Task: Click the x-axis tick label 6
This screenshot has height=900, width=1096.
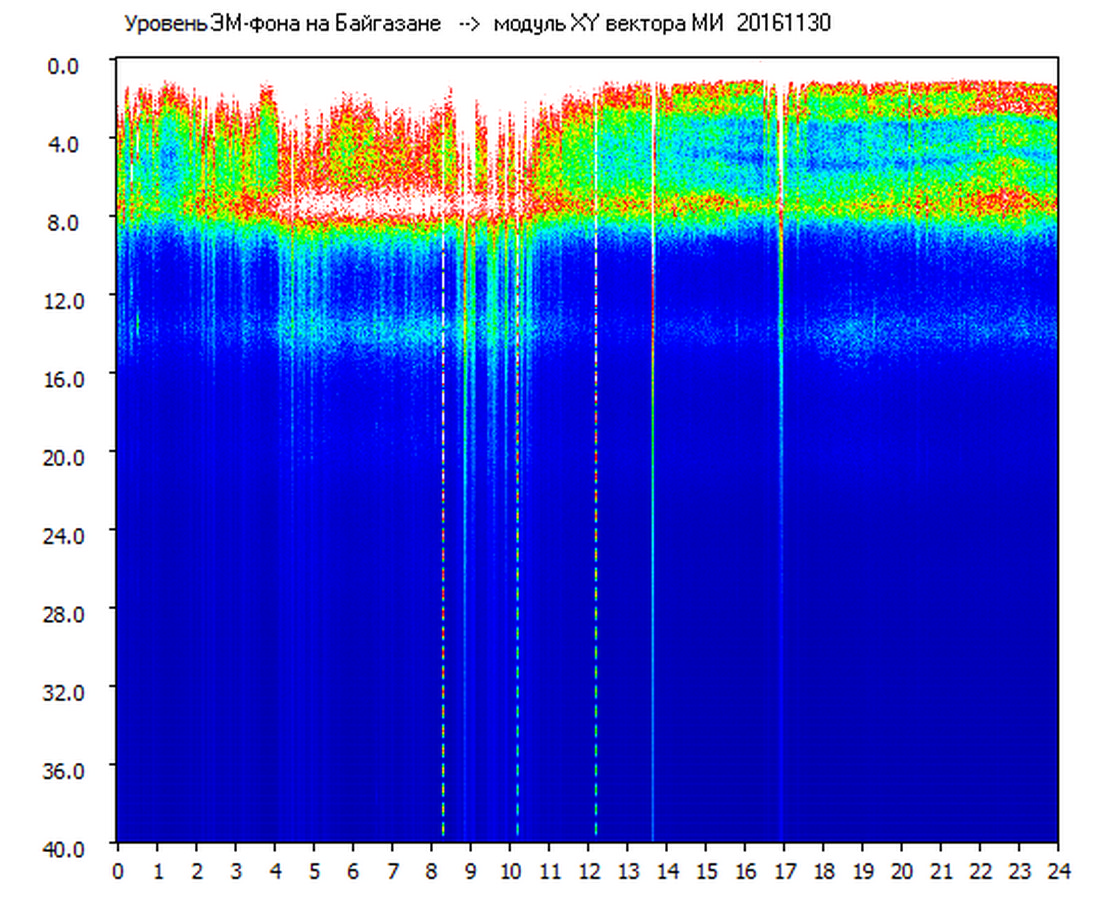Action: 353,871
